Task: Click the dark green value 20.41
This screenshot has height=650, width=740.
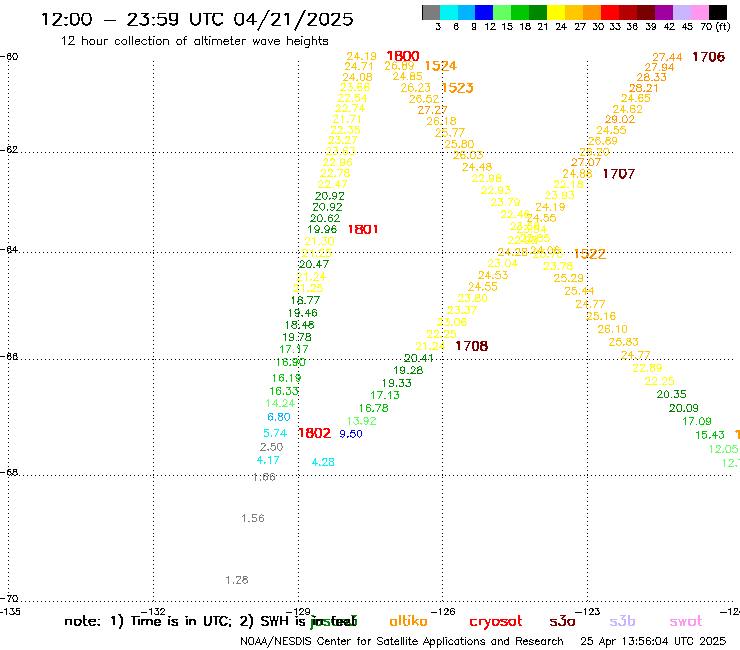Action: [x=419, y=358]
